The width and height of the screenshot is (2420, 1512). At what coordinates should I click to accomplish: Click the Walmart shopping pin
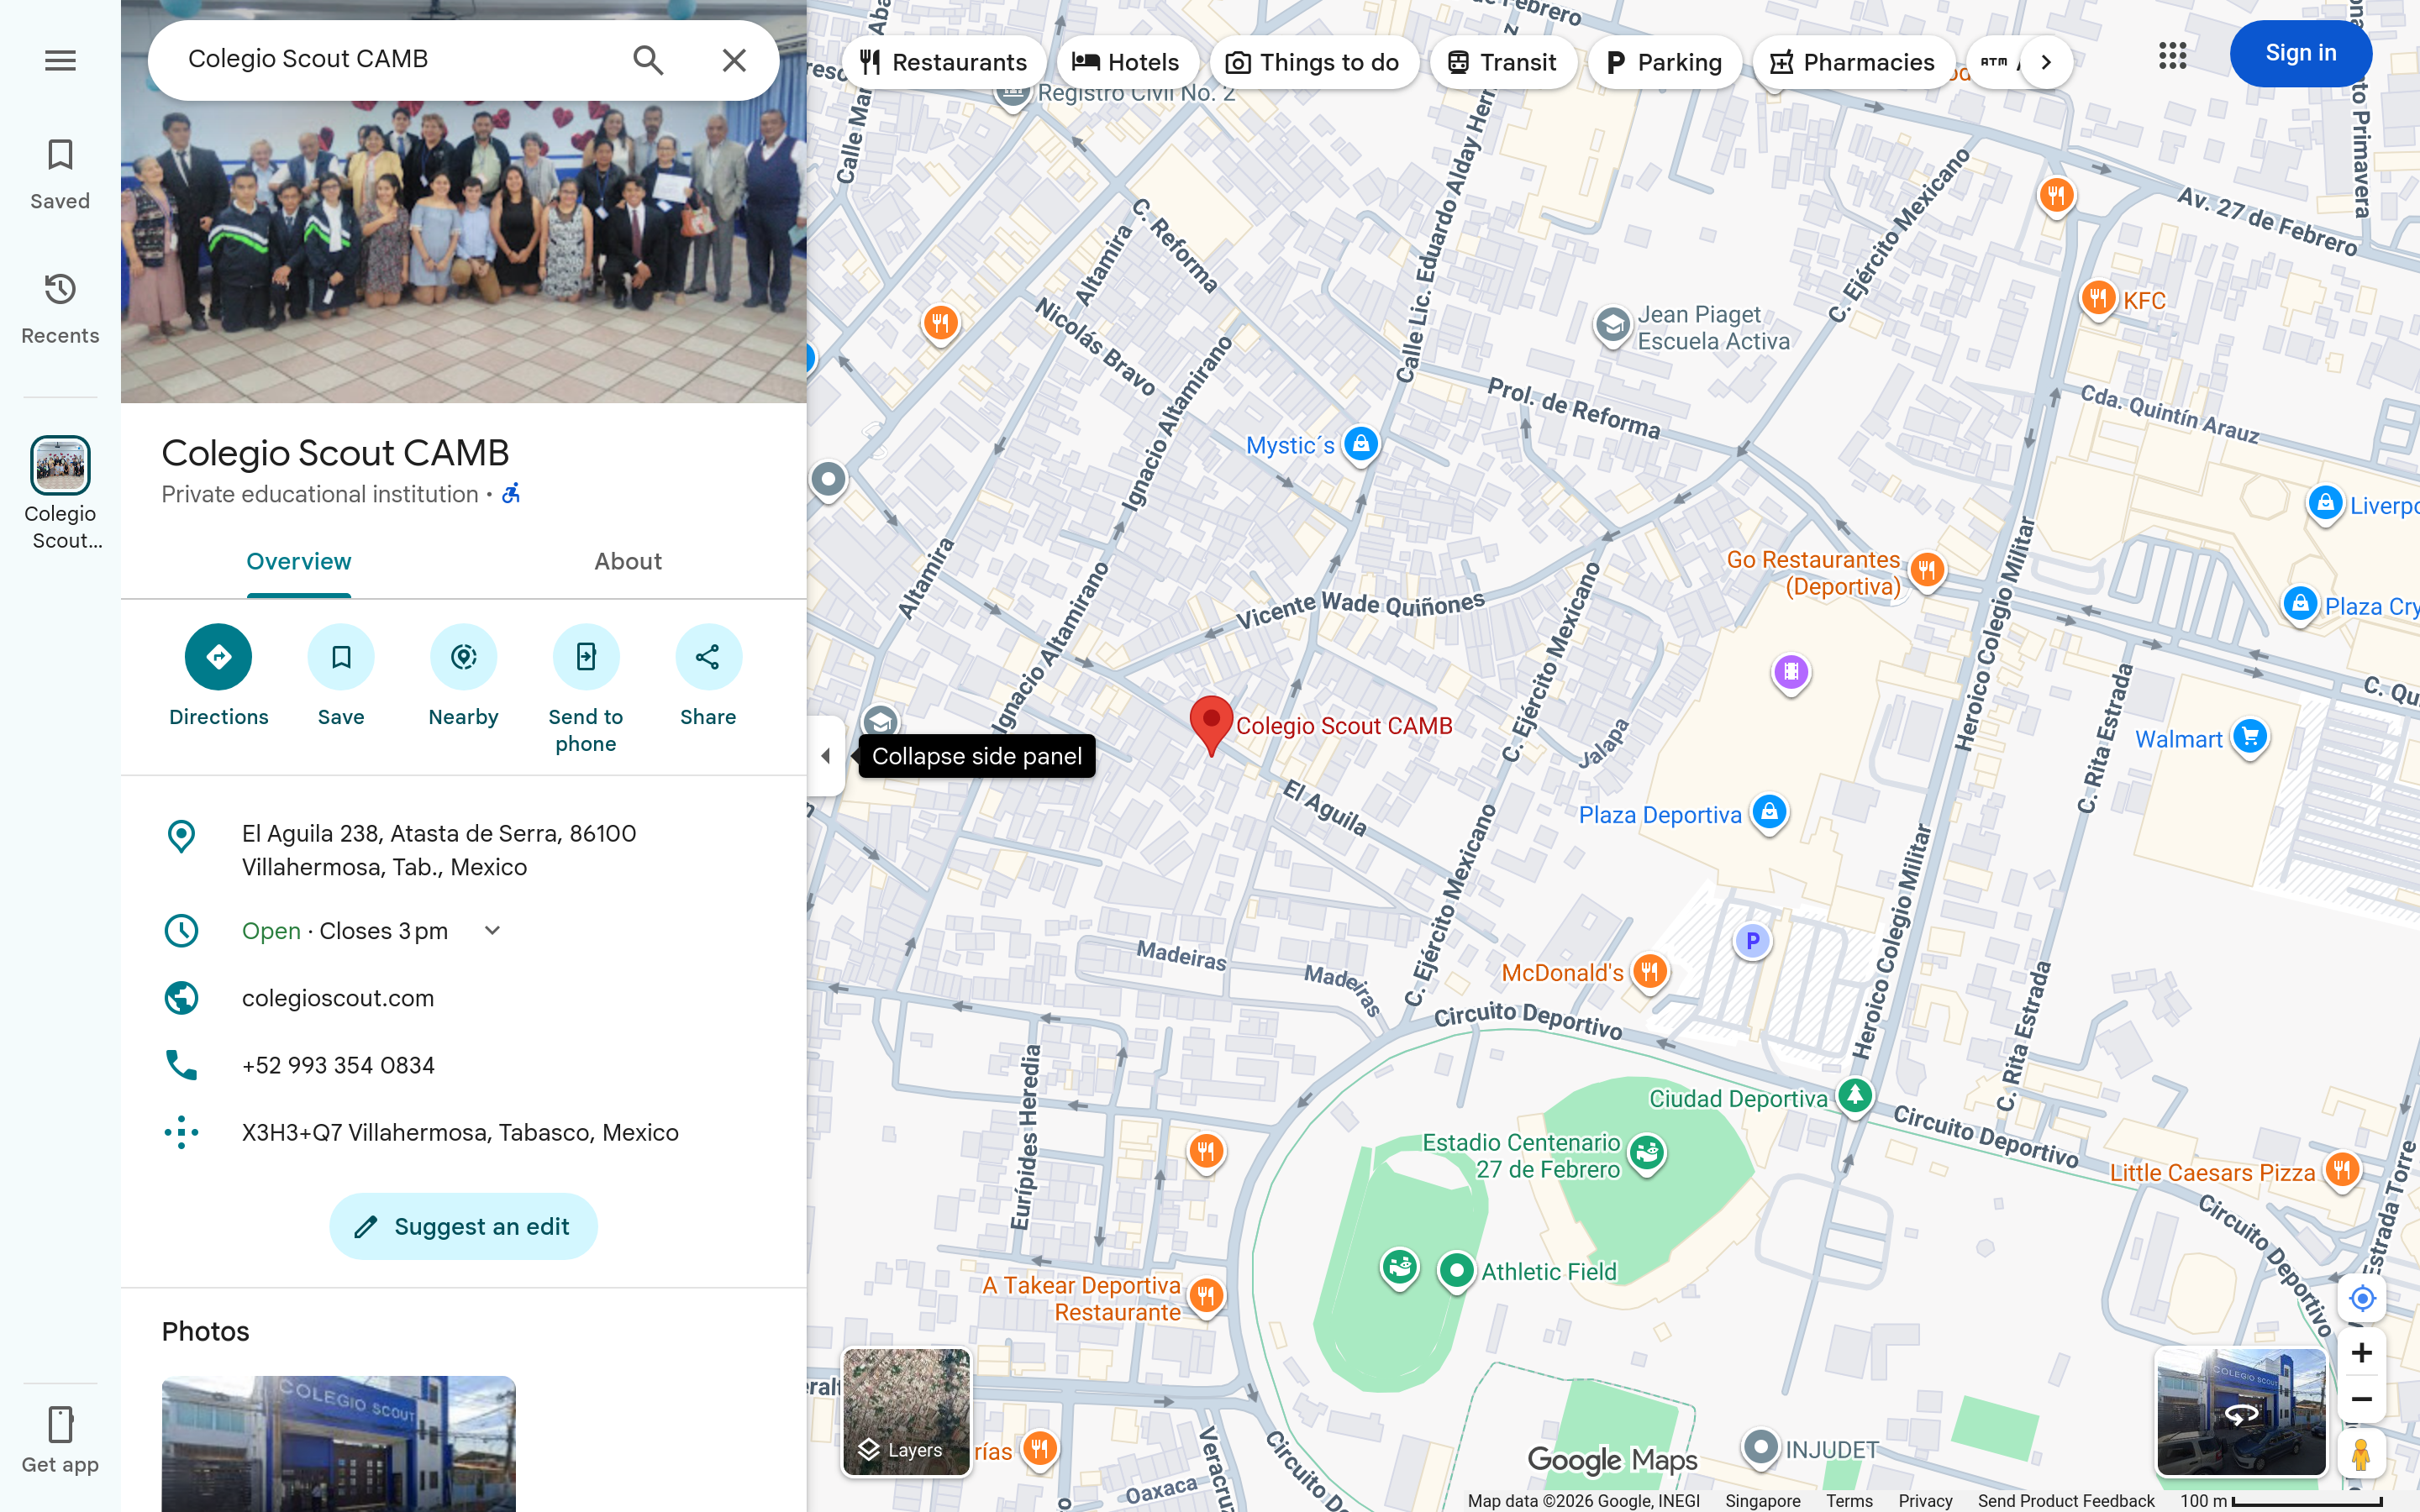(2250, 737)
